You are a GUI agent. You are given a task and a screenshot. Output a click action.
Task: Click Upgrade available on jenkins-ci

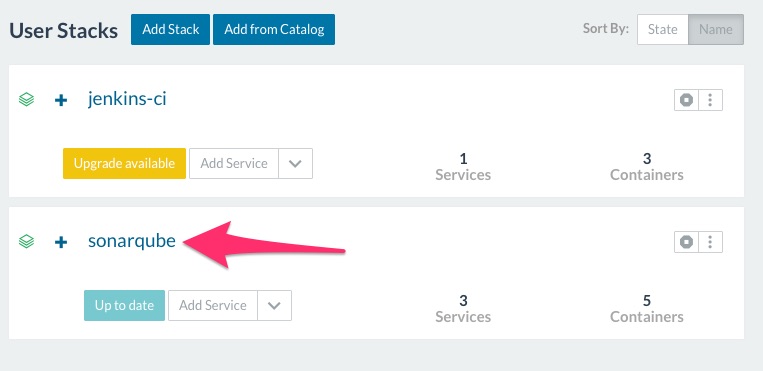click(124, 164)
